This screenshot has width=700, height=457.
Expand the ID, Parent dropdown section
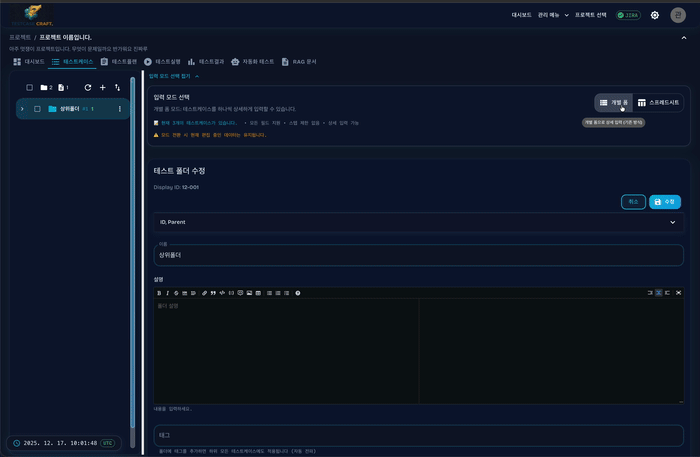pyautogui.click(x=419, y=222)
